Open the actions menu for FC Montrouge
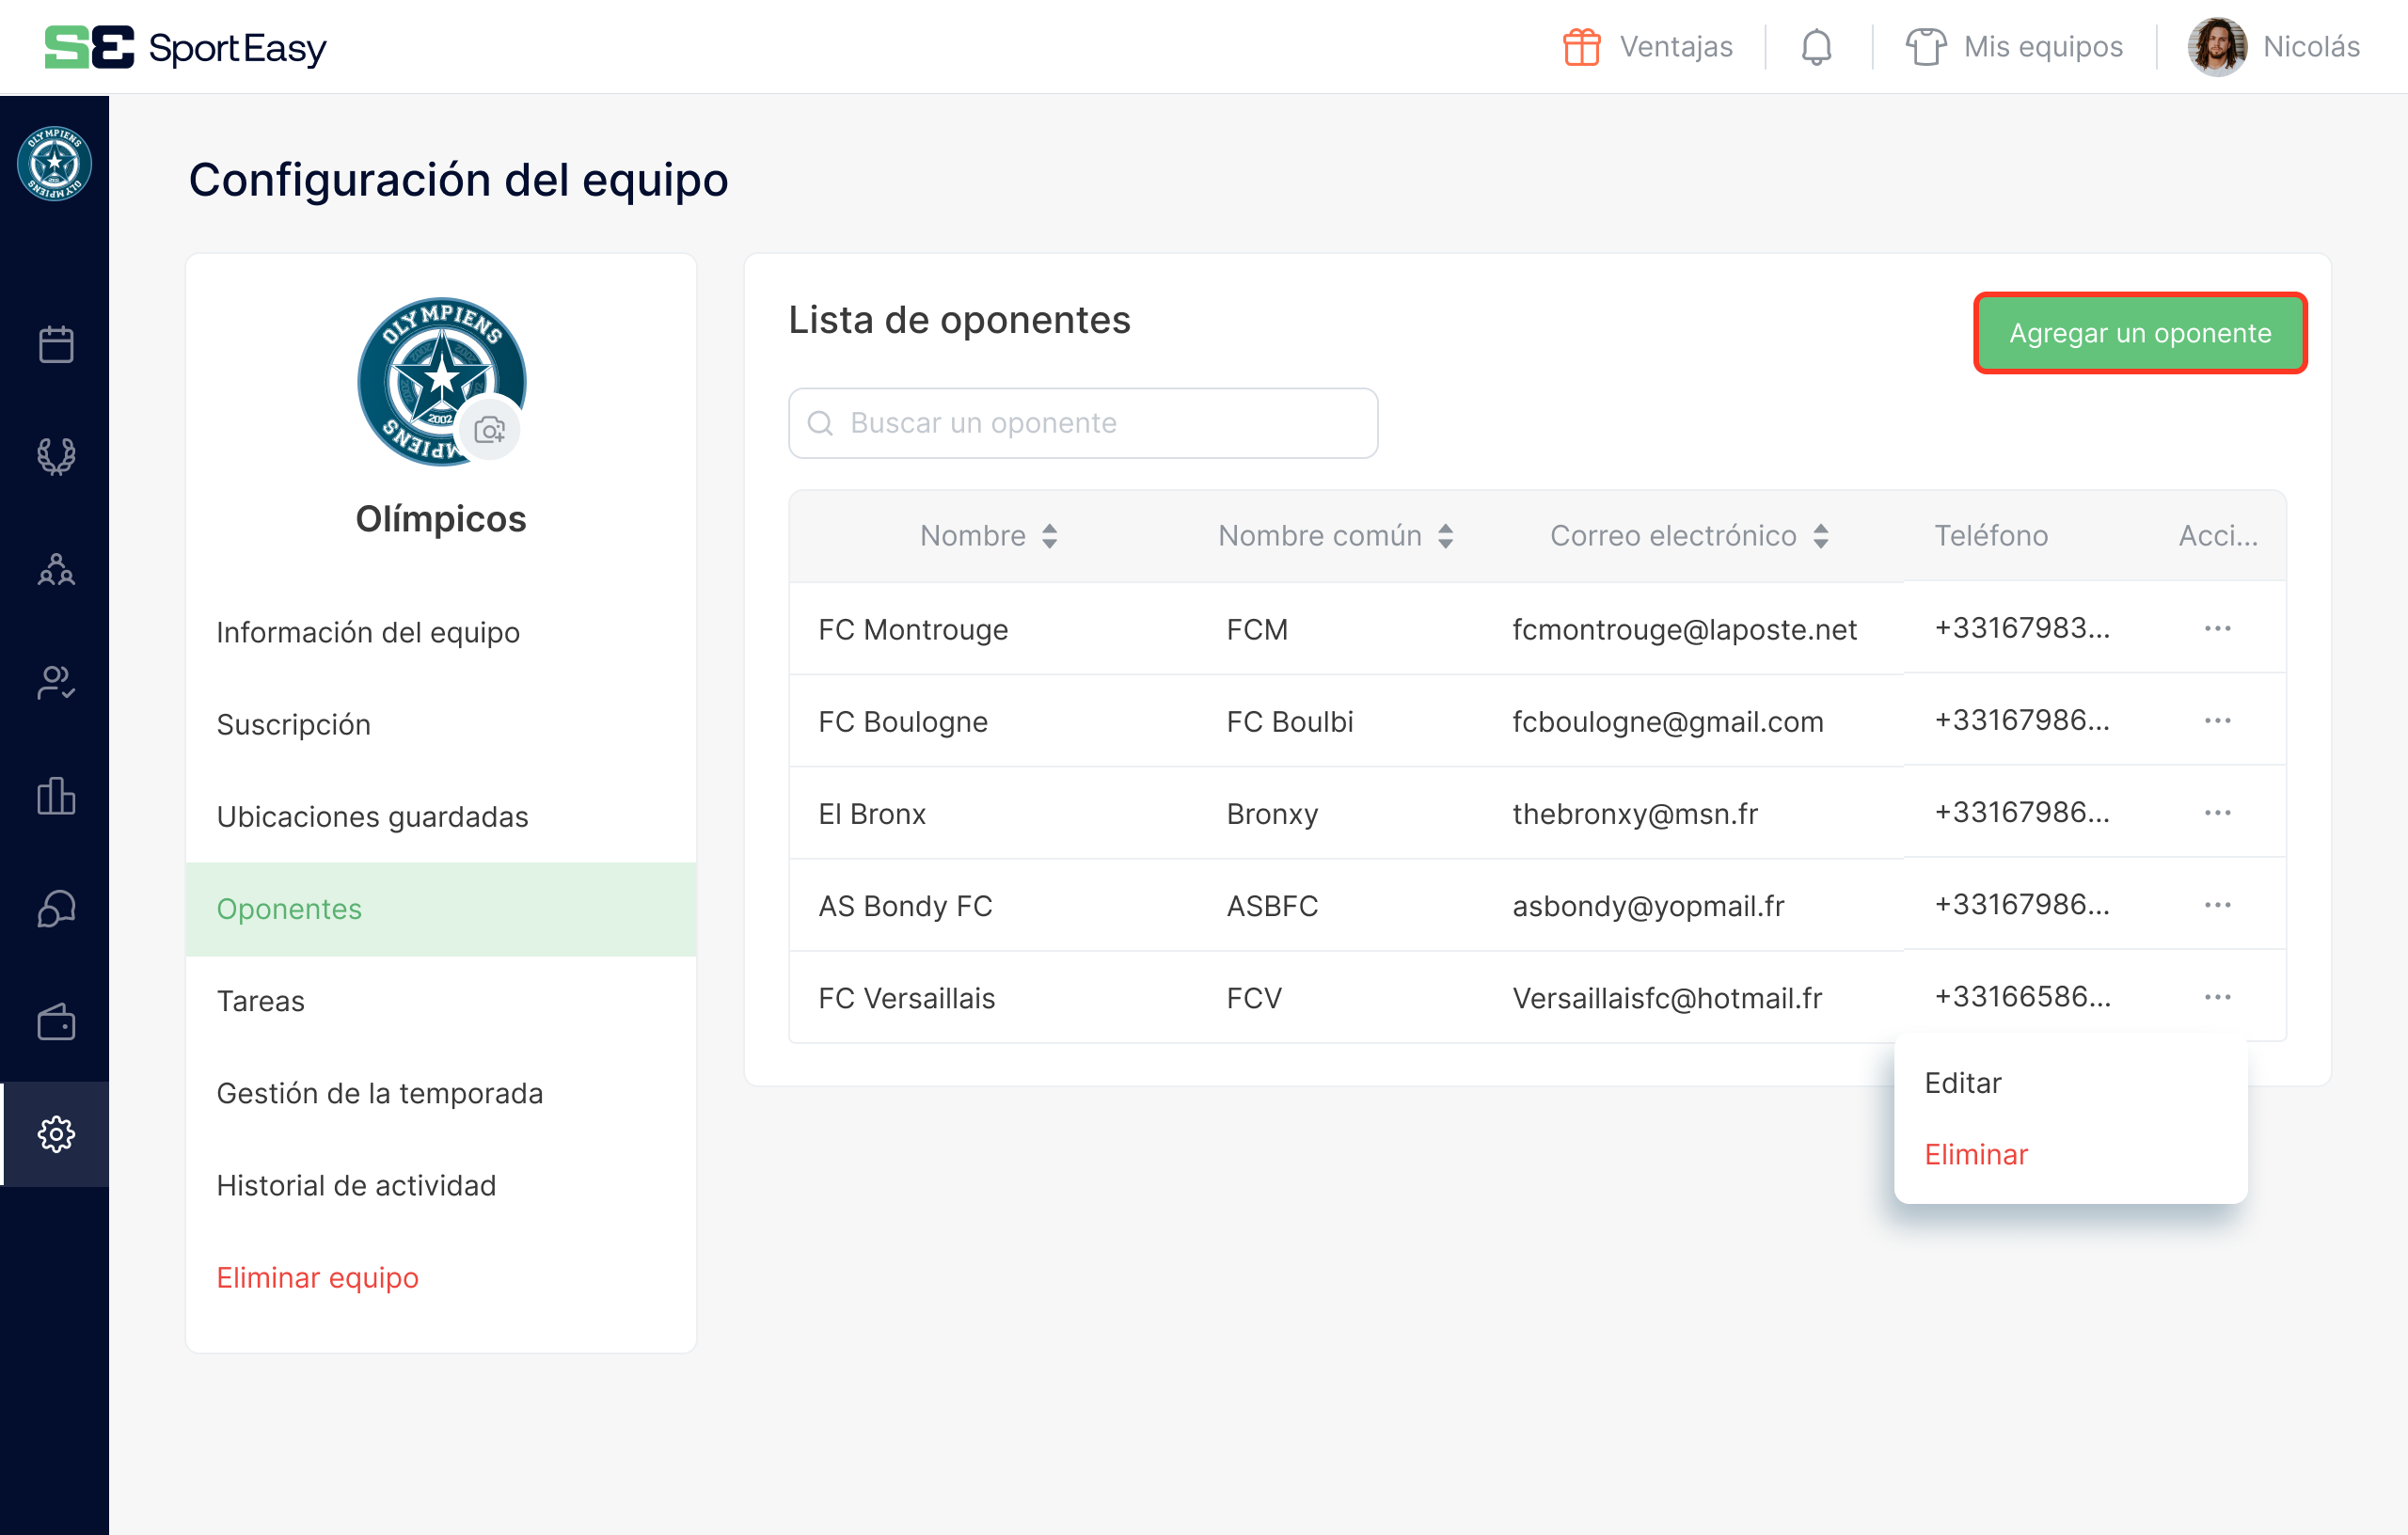 (2217, 628)
